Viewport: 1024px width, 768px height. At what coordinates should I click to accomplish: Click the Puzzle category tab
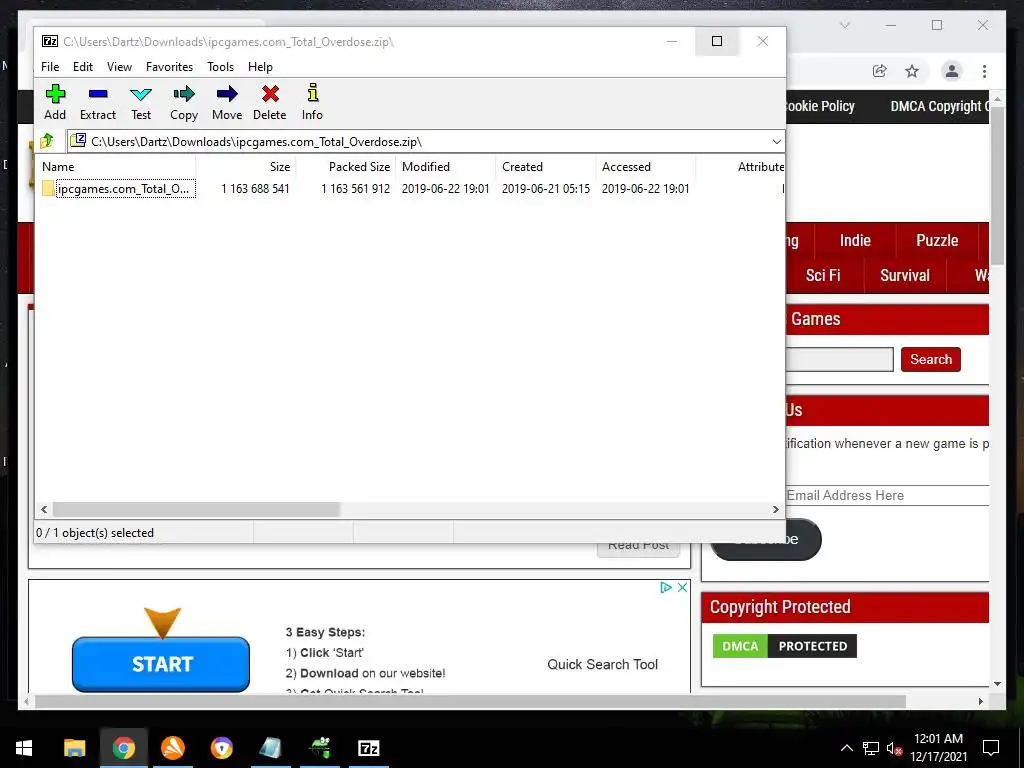[x=937, y=240]
